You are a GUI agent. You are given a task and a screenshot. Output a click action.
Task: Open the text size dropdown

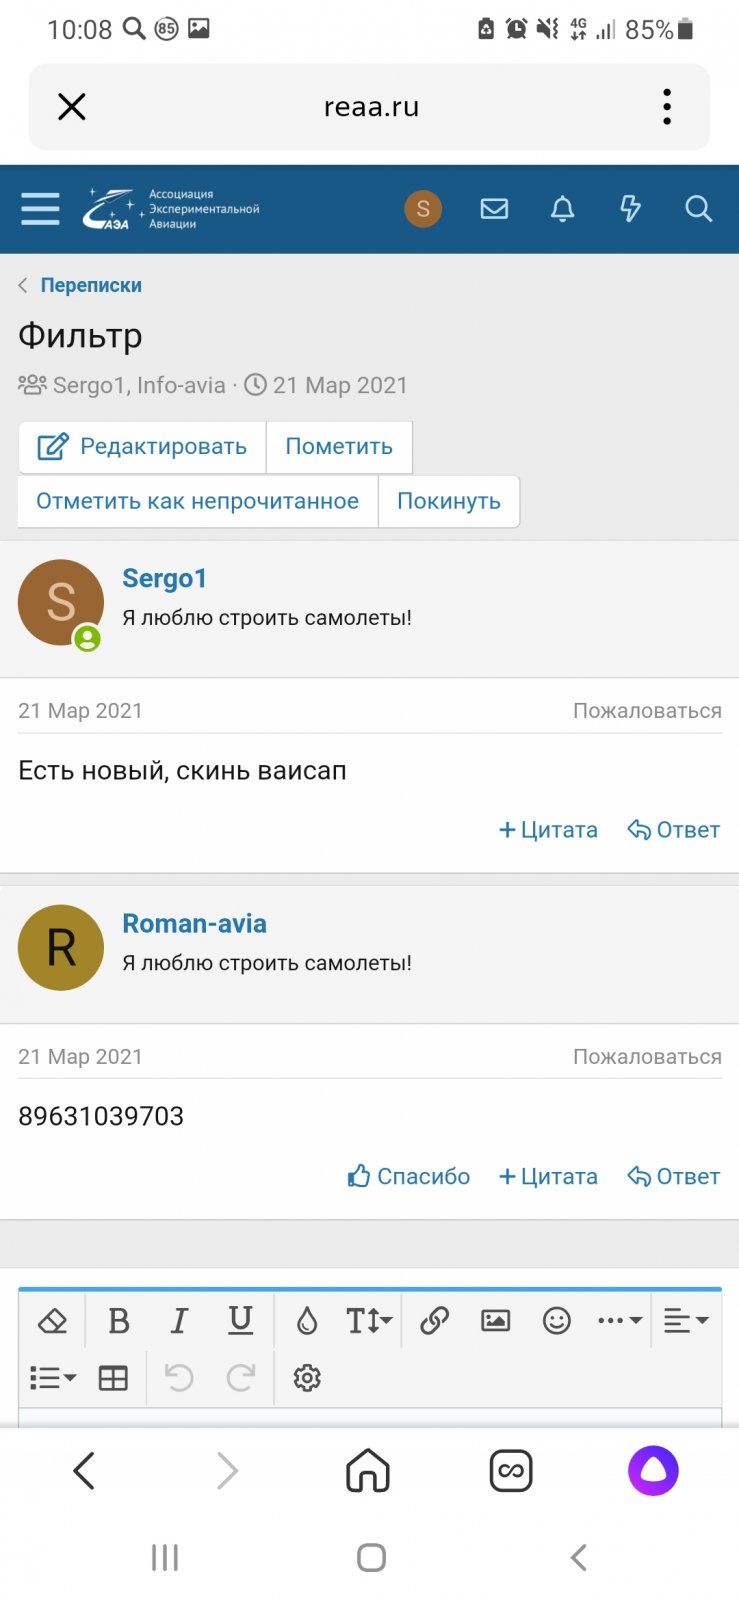(x=367, y=1320)
